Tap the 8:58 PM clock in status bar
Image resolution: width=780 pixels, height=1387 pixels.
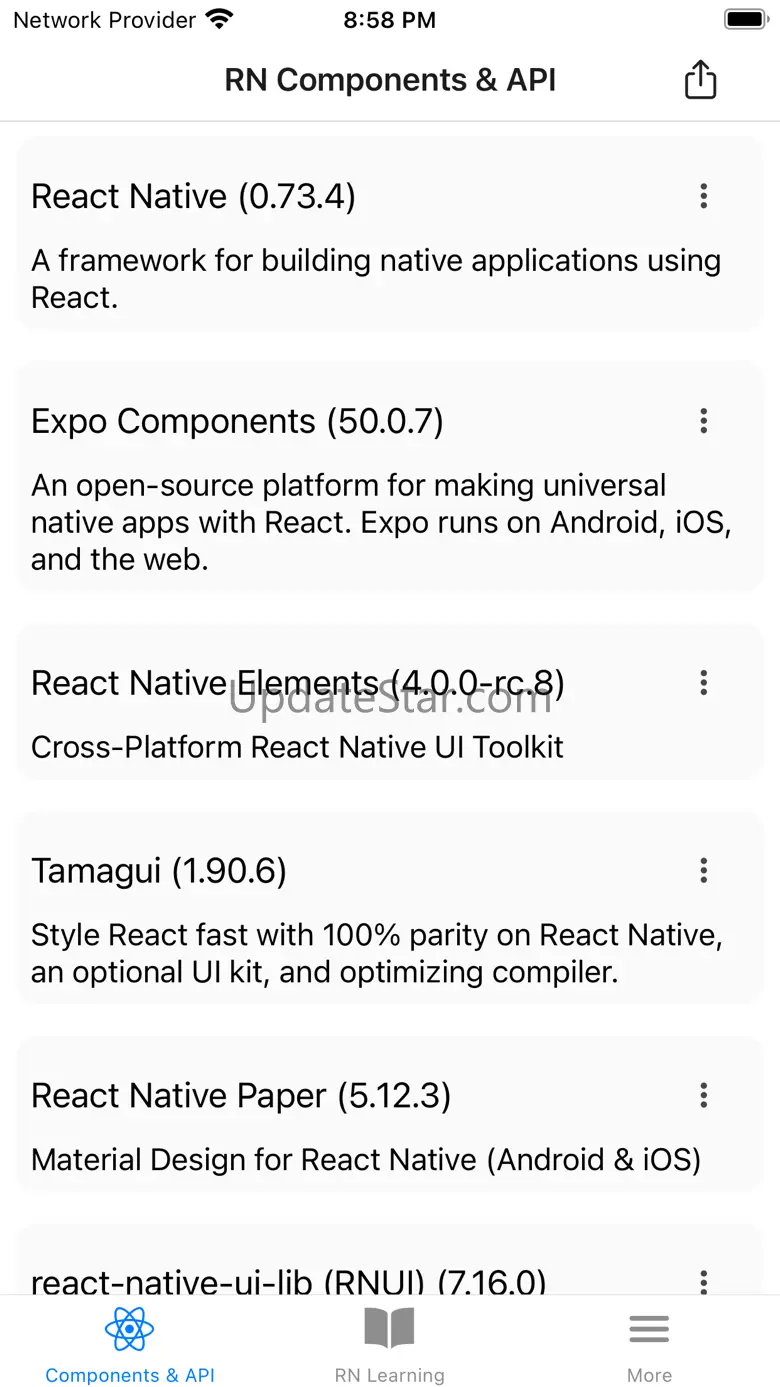click(x=390, y=20)
